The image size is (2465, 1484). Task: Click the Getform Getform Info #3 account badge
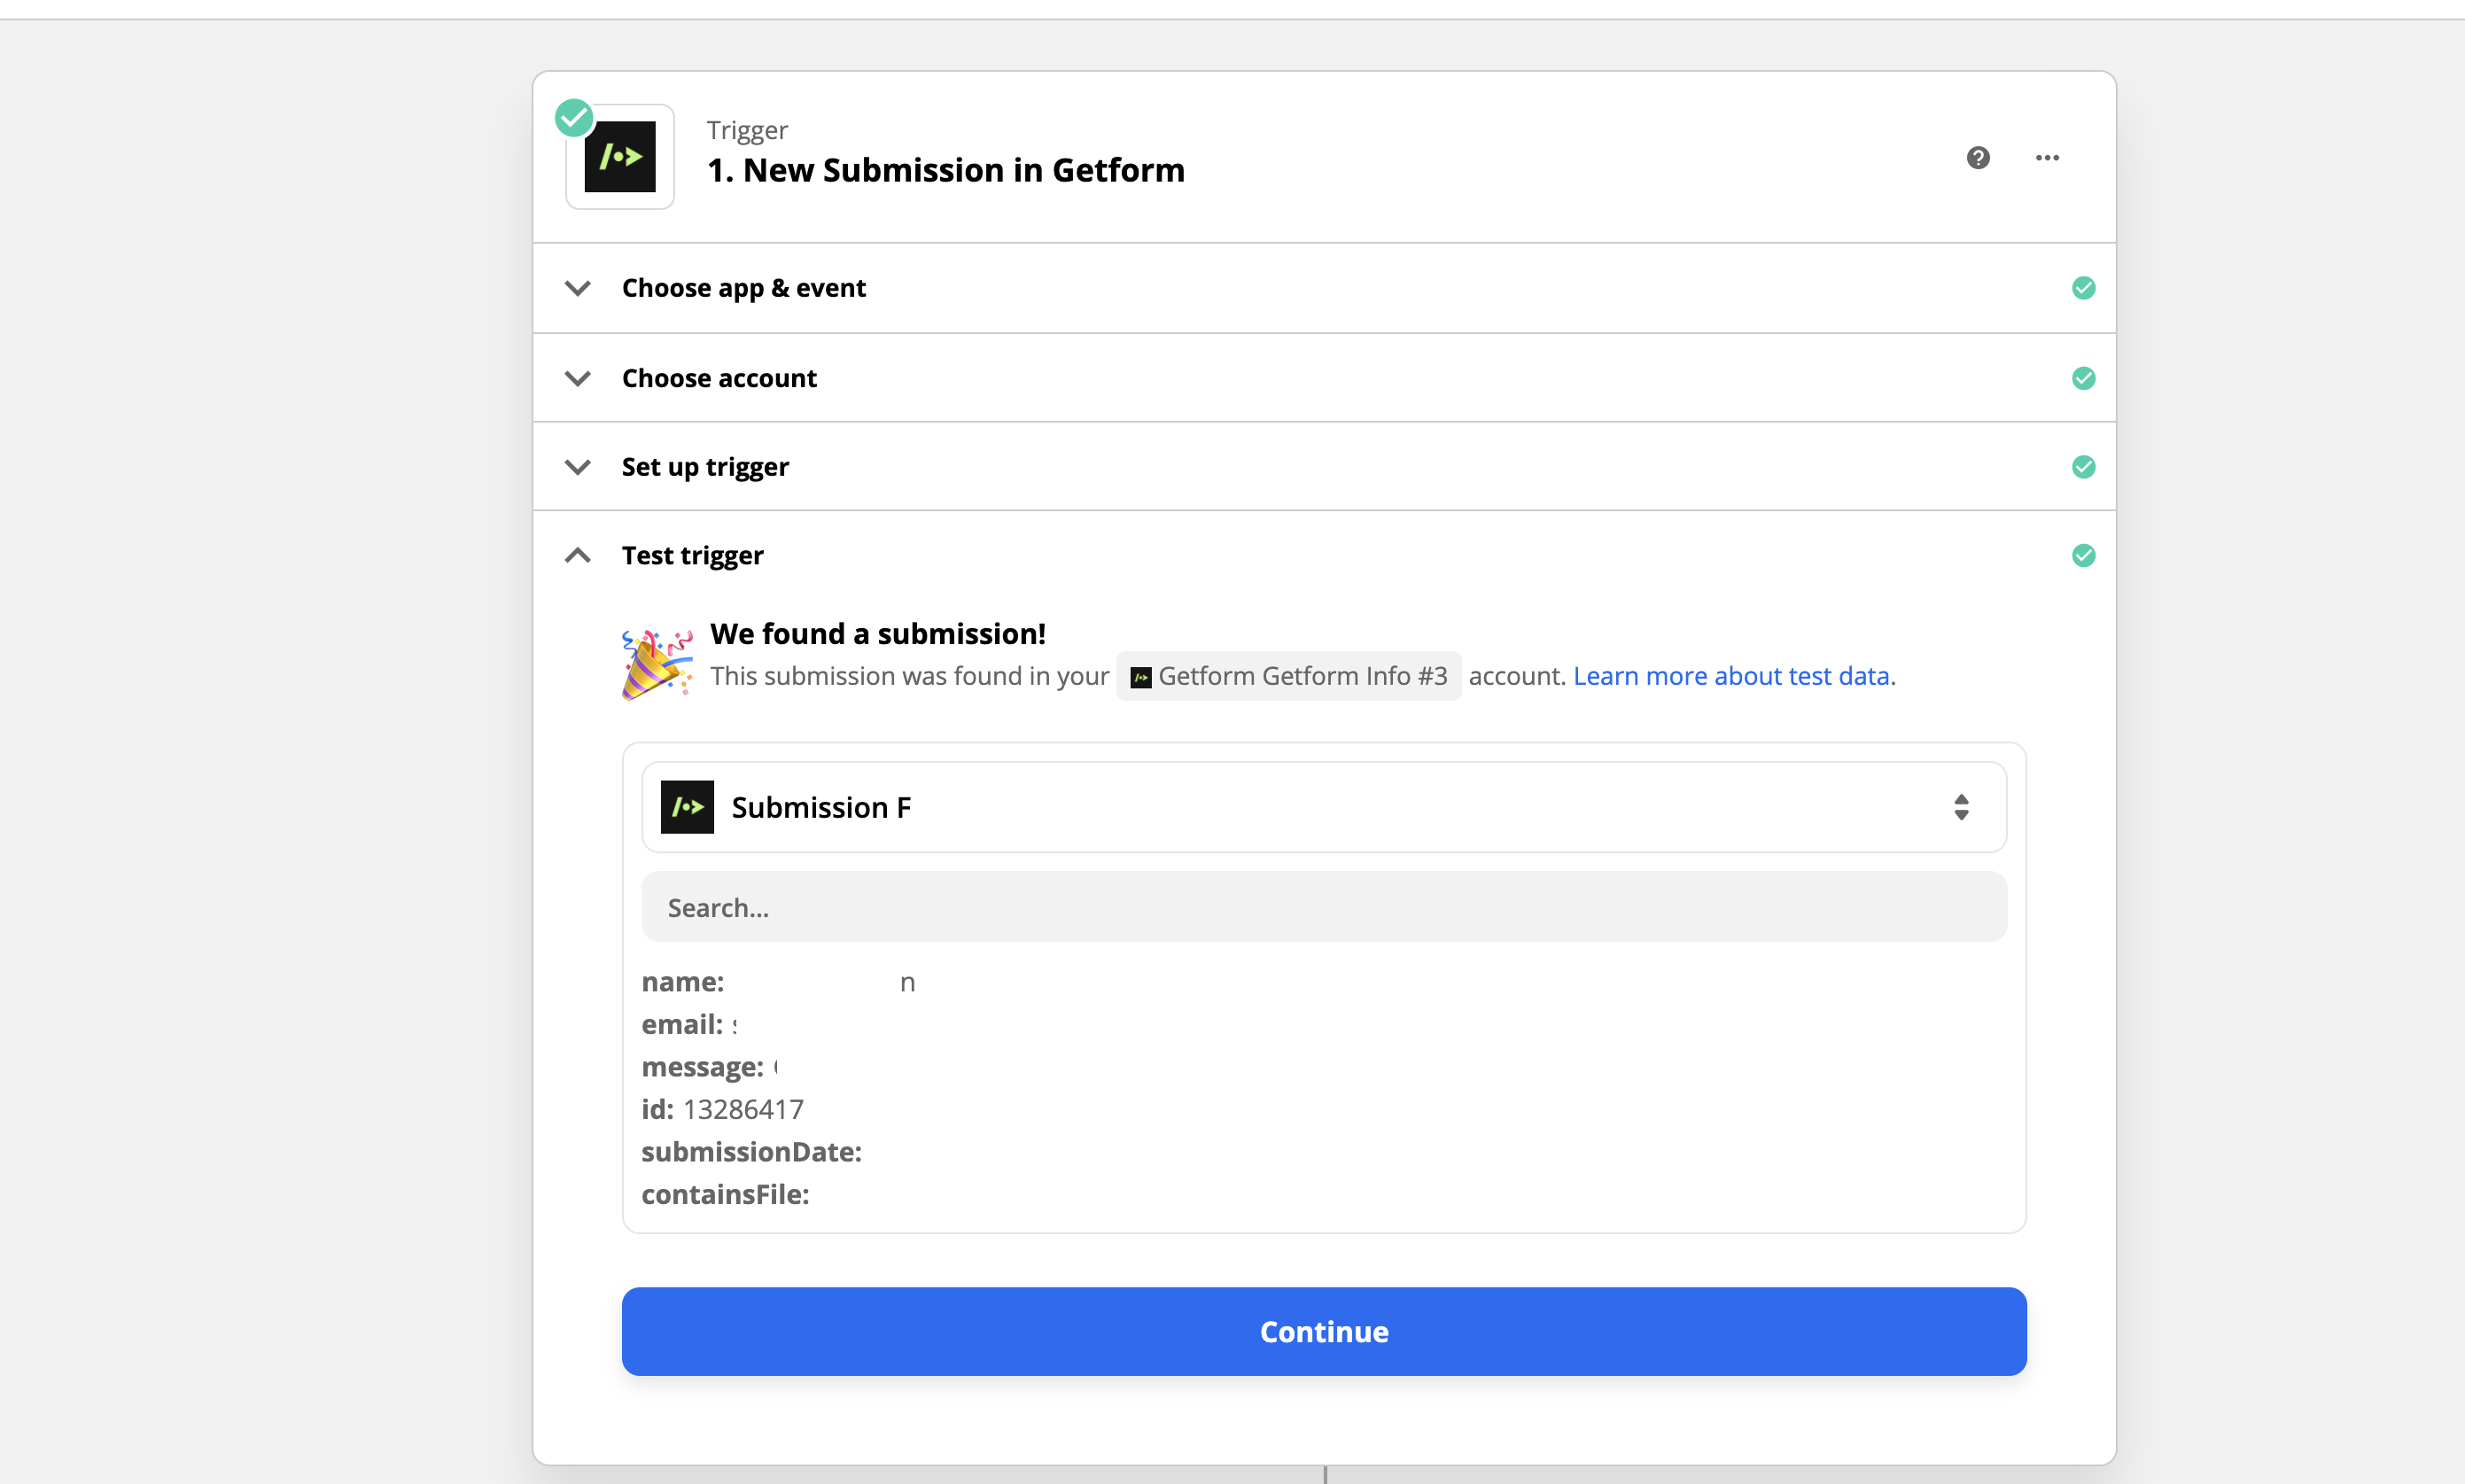1288,676
